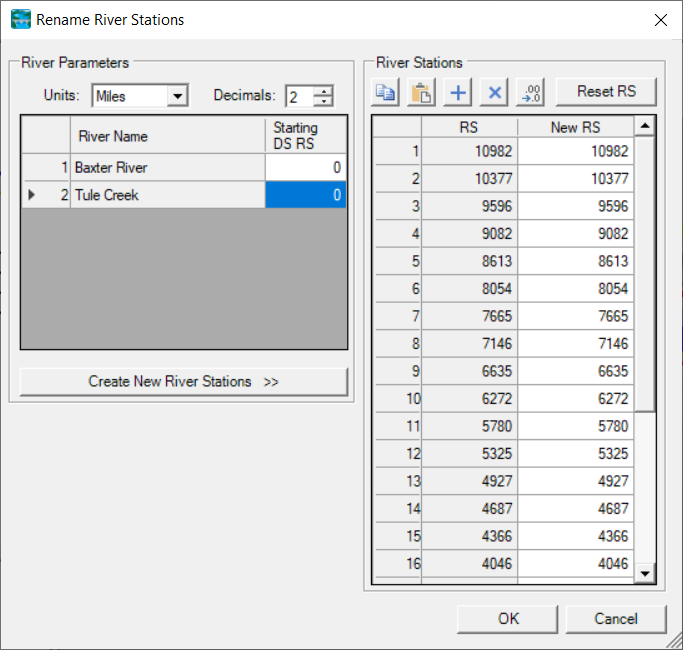The width and height of the screenshot is (683, 650).
Task: Click the Create New River Stations button
Action: click(184, 382)
